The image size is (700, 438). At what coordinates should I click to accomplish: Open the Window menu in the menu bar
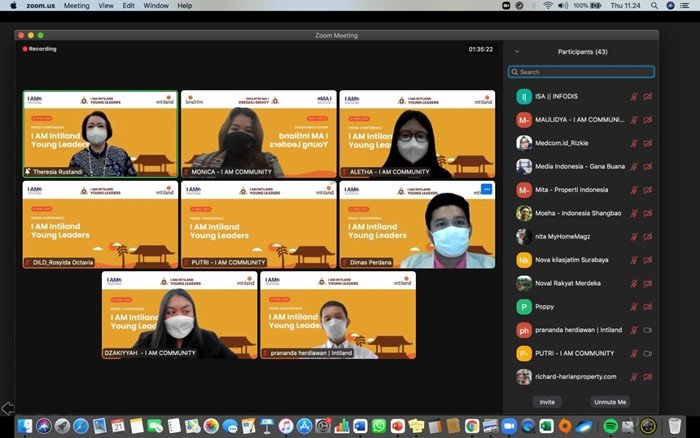point(156,5)
